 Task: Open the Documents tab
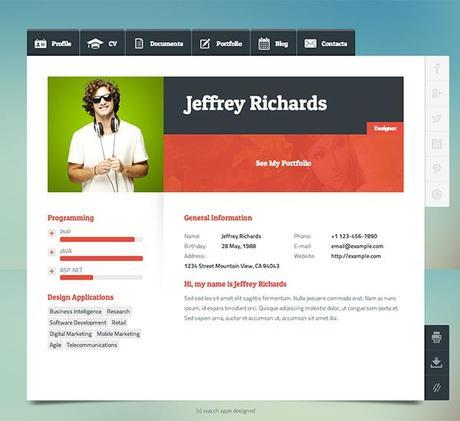(158, 43)
